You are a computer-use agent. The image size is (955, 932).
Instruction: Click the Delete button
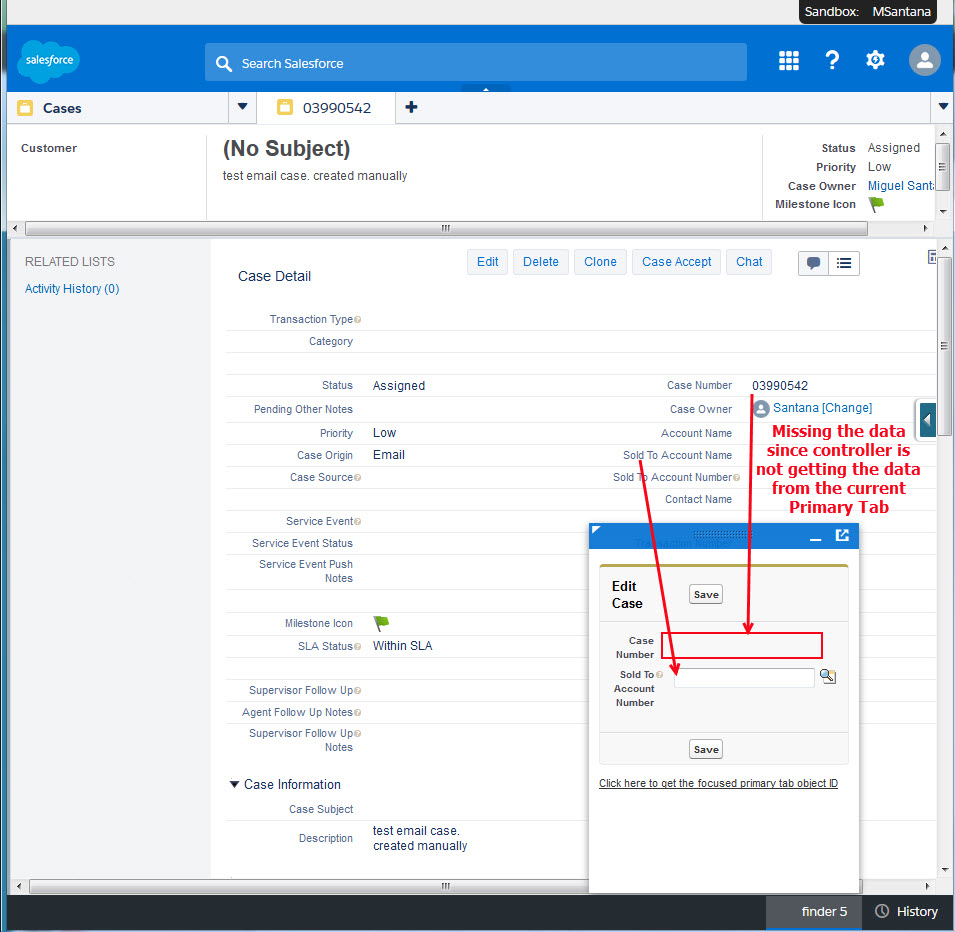pos(541,262)
